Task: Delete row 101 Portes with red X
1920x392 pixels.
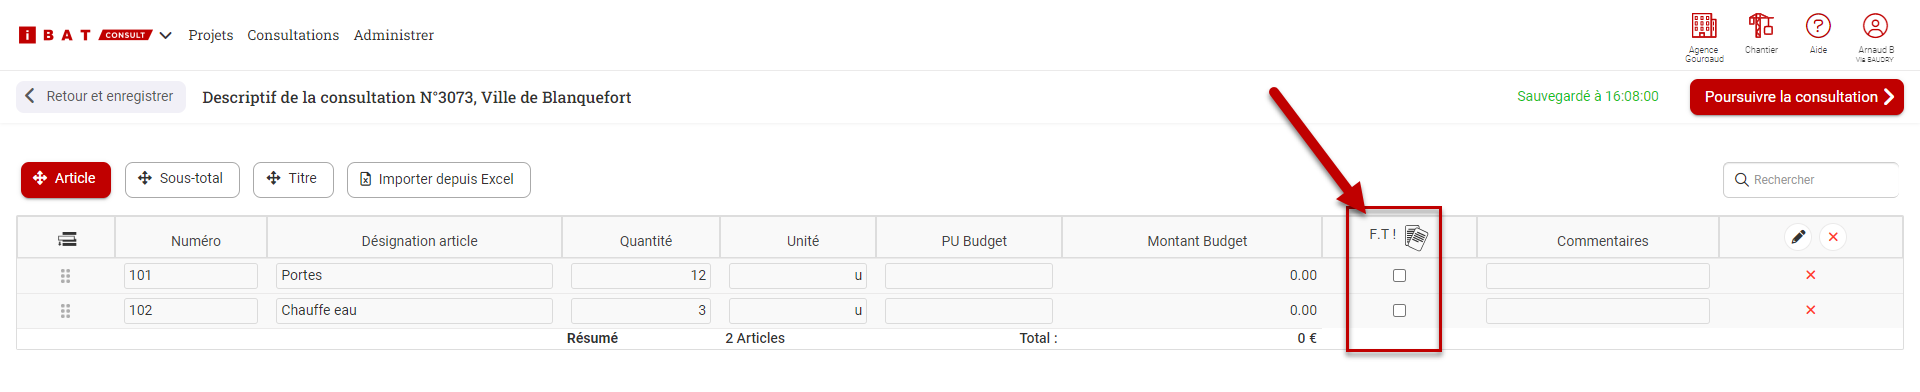Action: tap(1810, 275)
